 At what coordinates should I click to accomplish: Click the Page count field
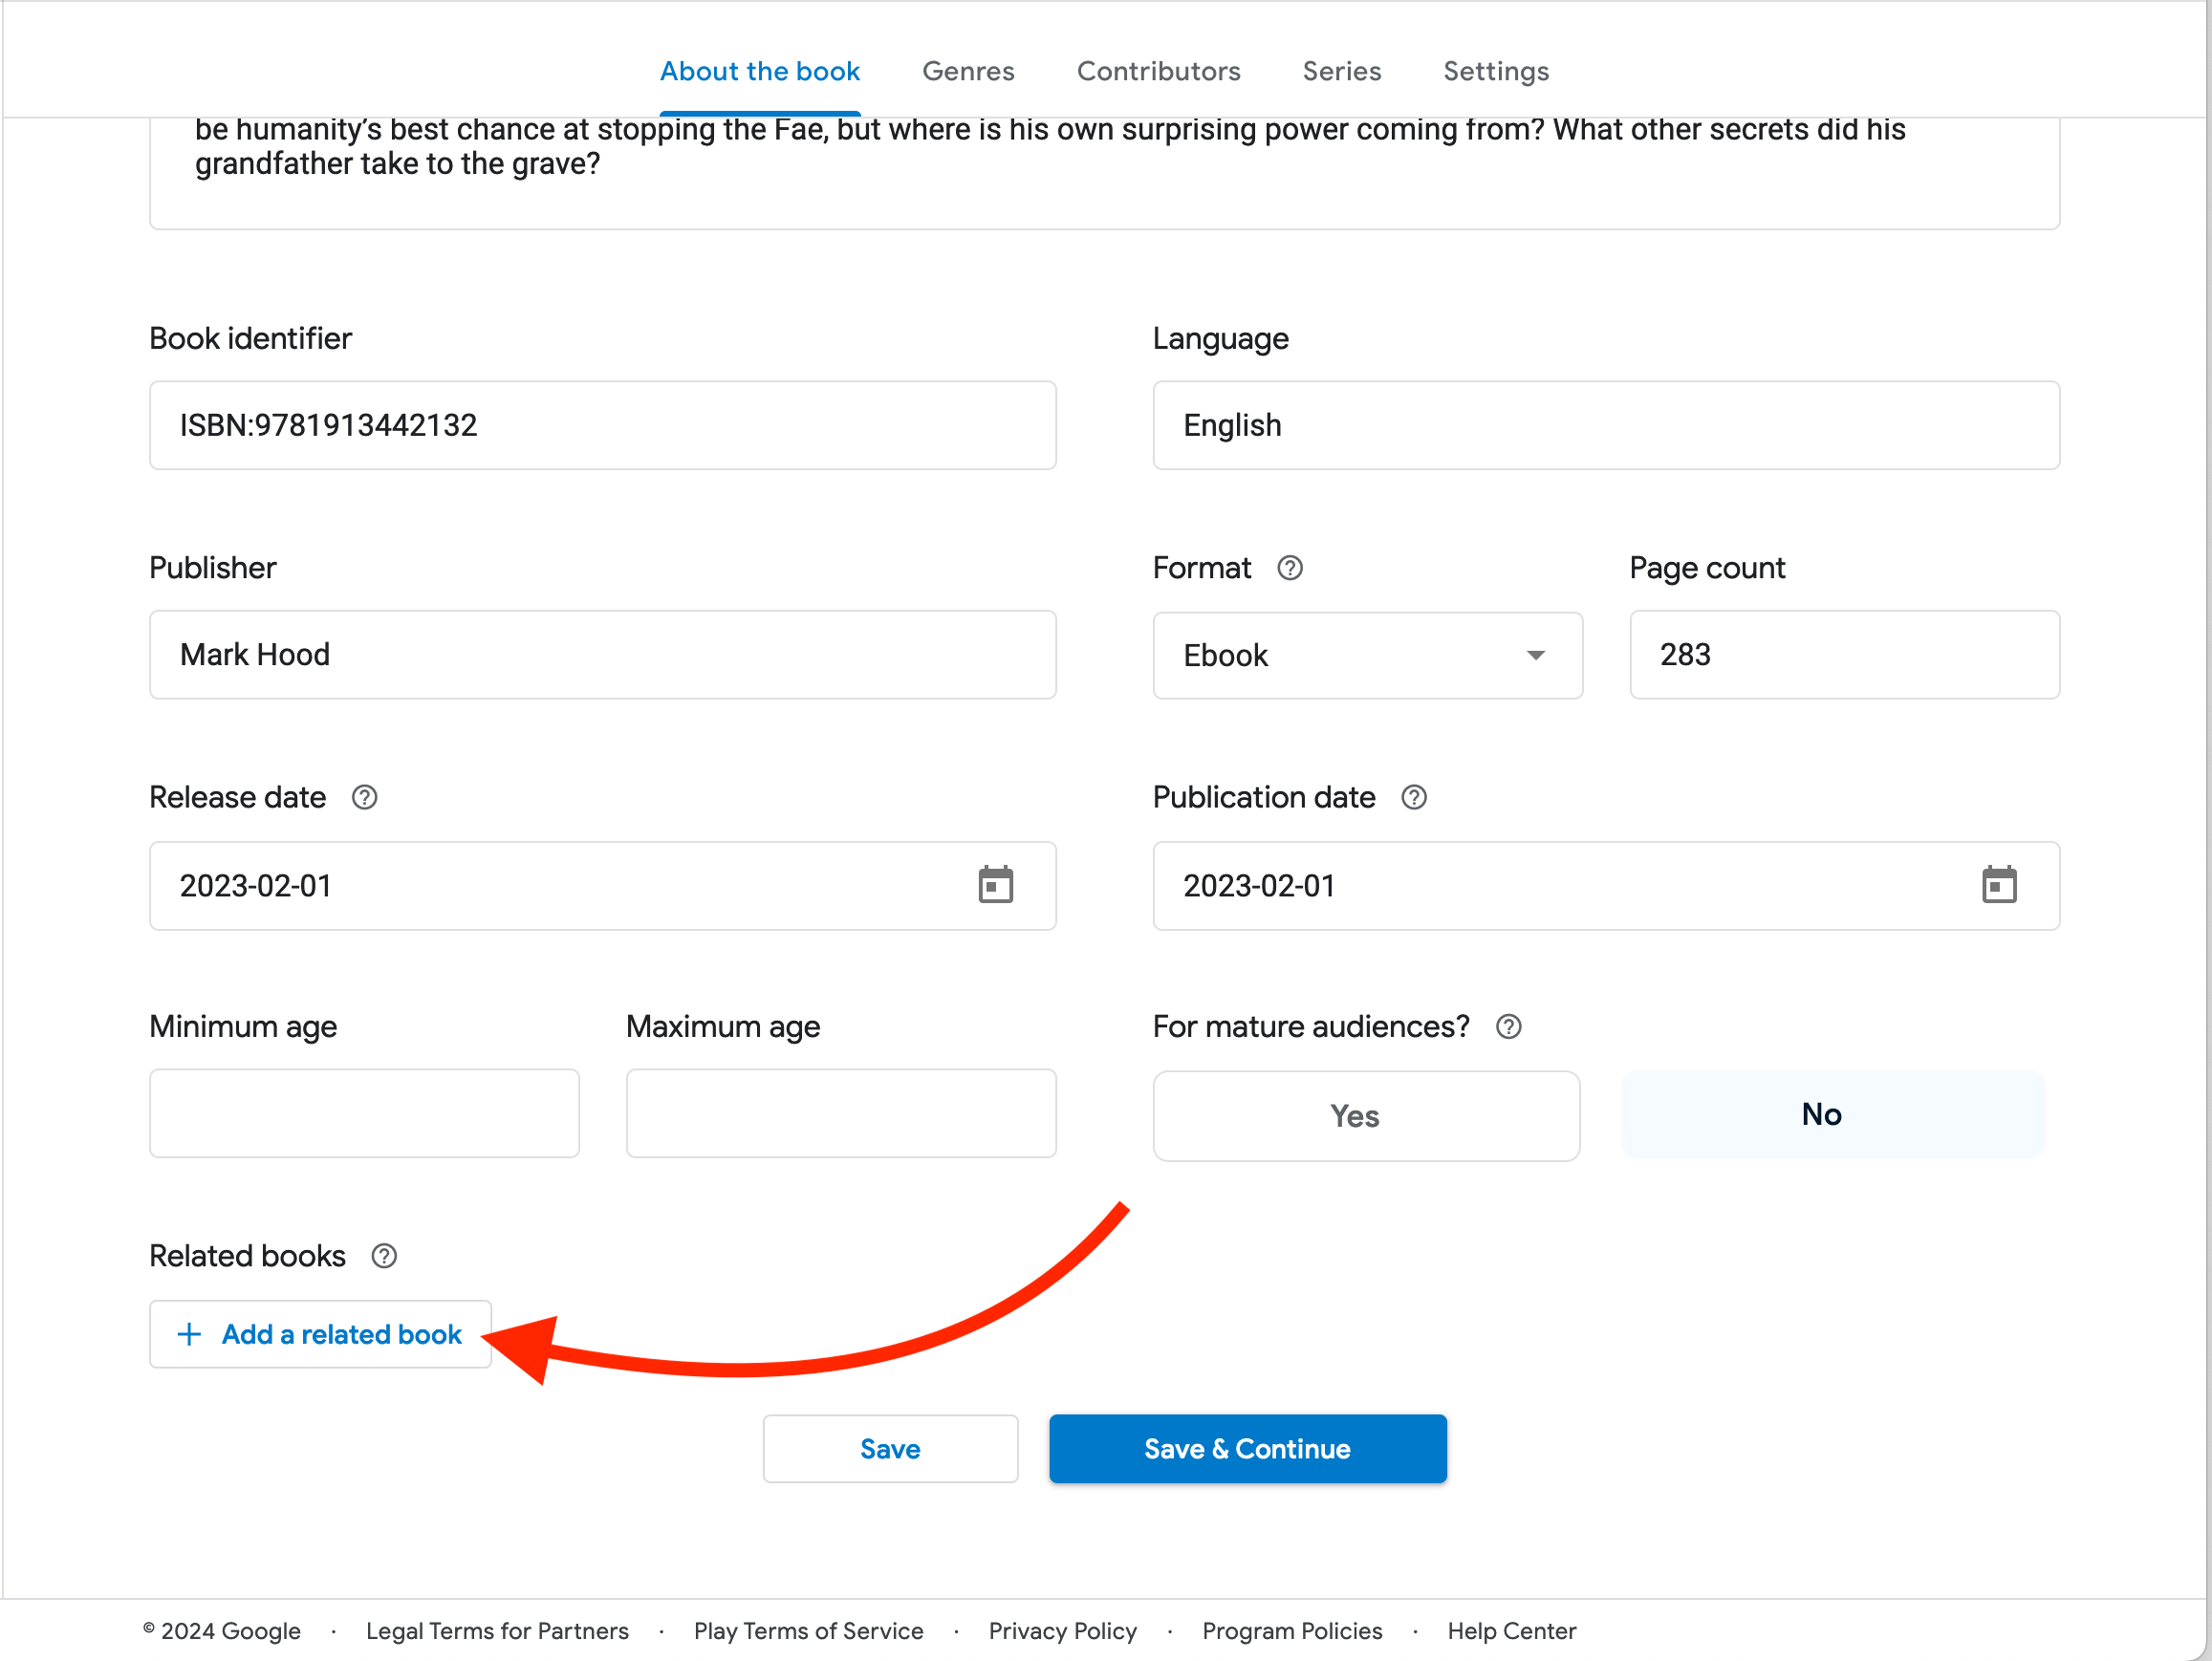click(x=1843, y=655)
